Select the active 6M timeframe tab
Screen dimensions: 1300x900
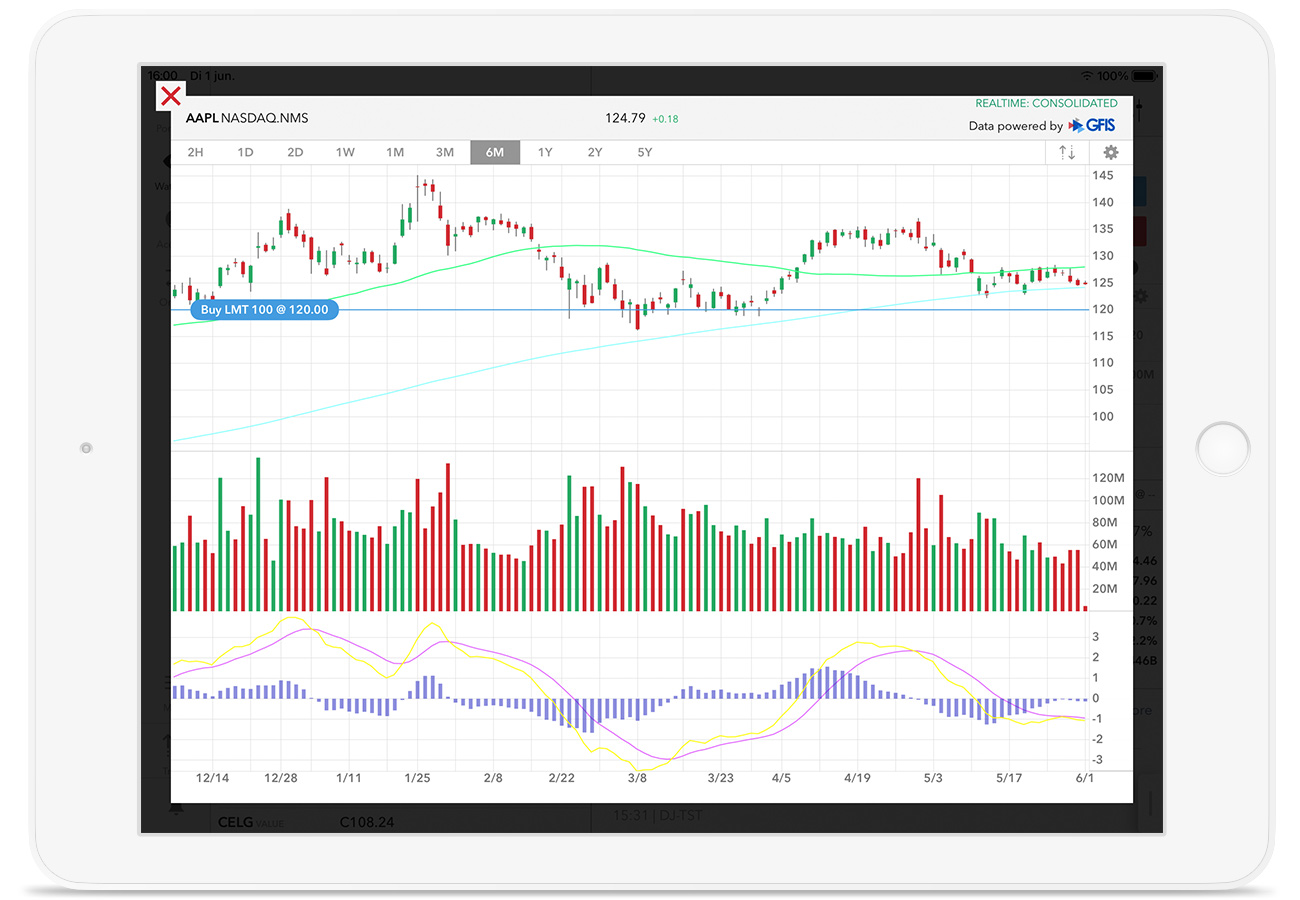[x=495, y=152]
